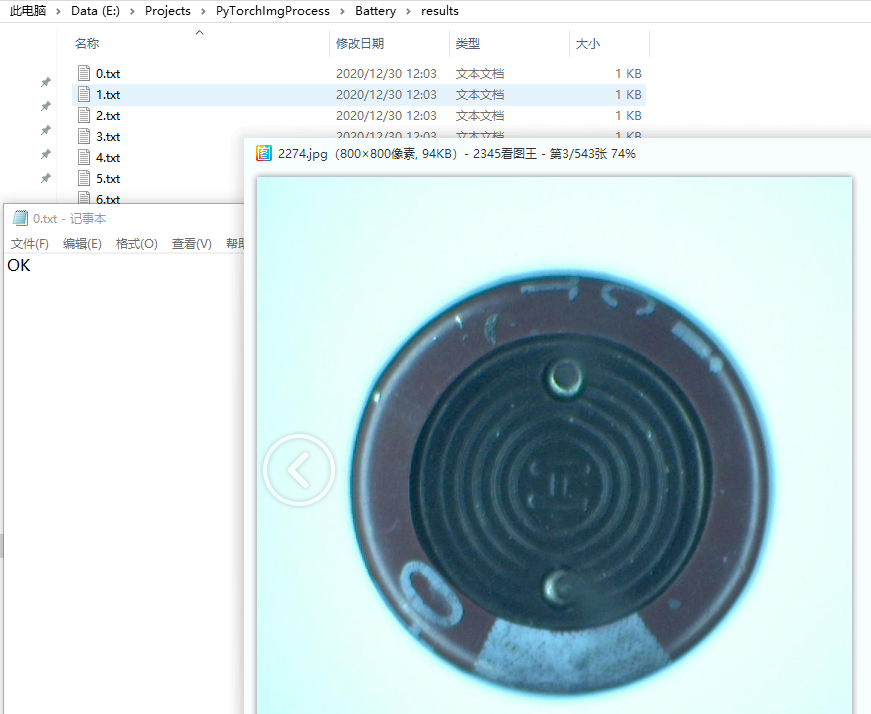
Task: Open Notepad's 格式(O) menu
Action: [x=137, y=243]
